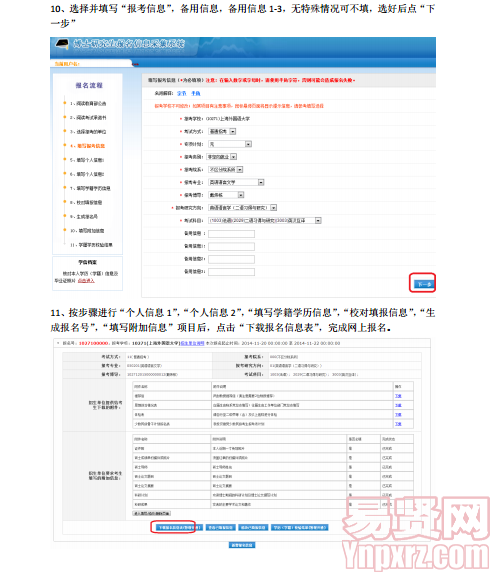
Task: Click the 报考学校 value 上海外国语大学
Action: [x=227, y=119]
